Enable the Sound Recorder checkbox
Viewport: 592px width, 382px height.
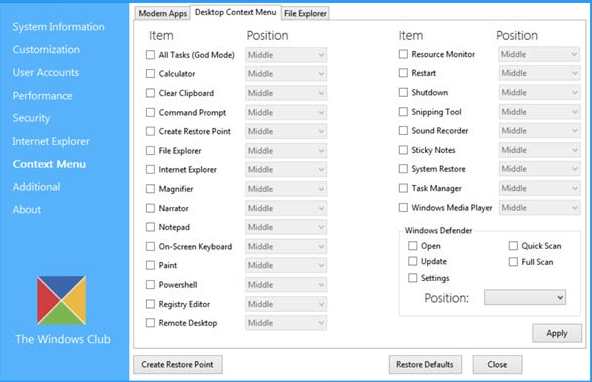(x=403, y=130)
